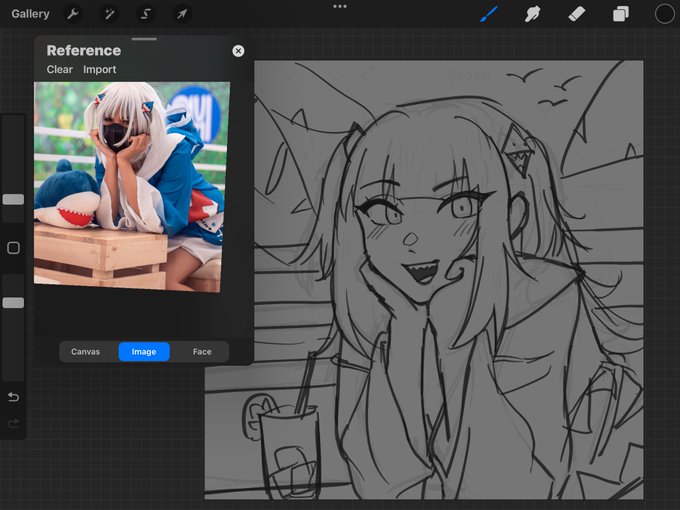Open the Actions wrench menu
Image resolution: width=680 pixels, height=510 pixels.
(72, 14)
